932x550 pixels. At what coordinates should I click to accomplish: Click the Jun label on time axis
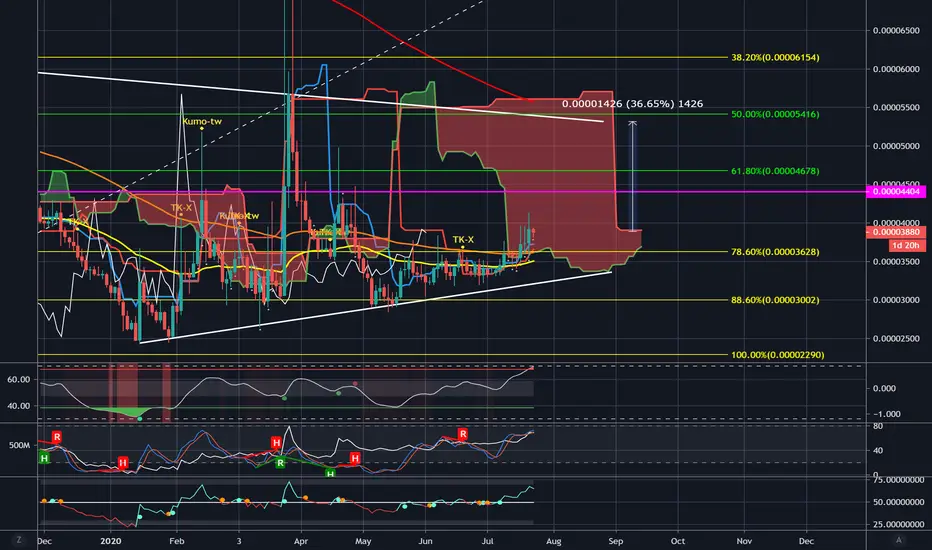[425, 541]
